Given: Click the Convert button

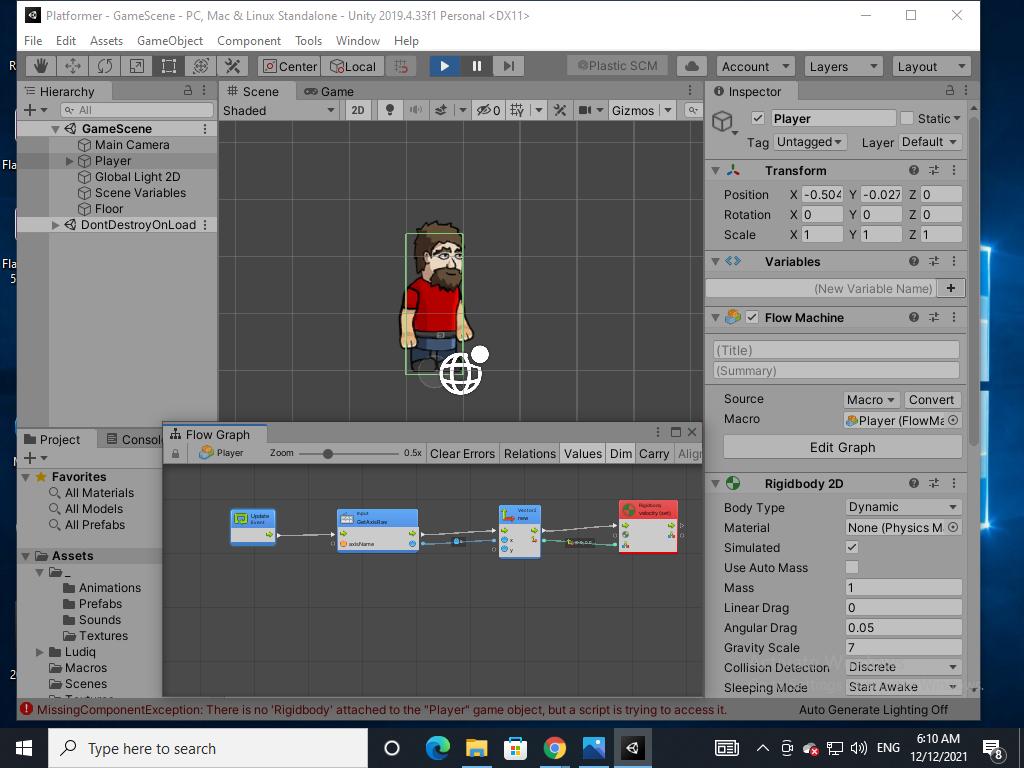Looking at the screenshot, I should click(931, 400).
